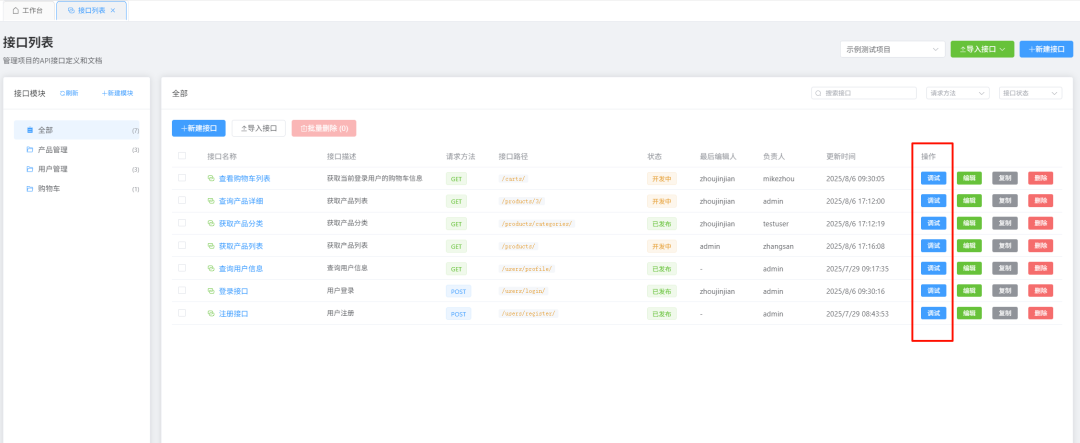Screen dimensions: 1080x443
Task: Open the 接口状态 filter dropdown
Action: point(1030,93)
